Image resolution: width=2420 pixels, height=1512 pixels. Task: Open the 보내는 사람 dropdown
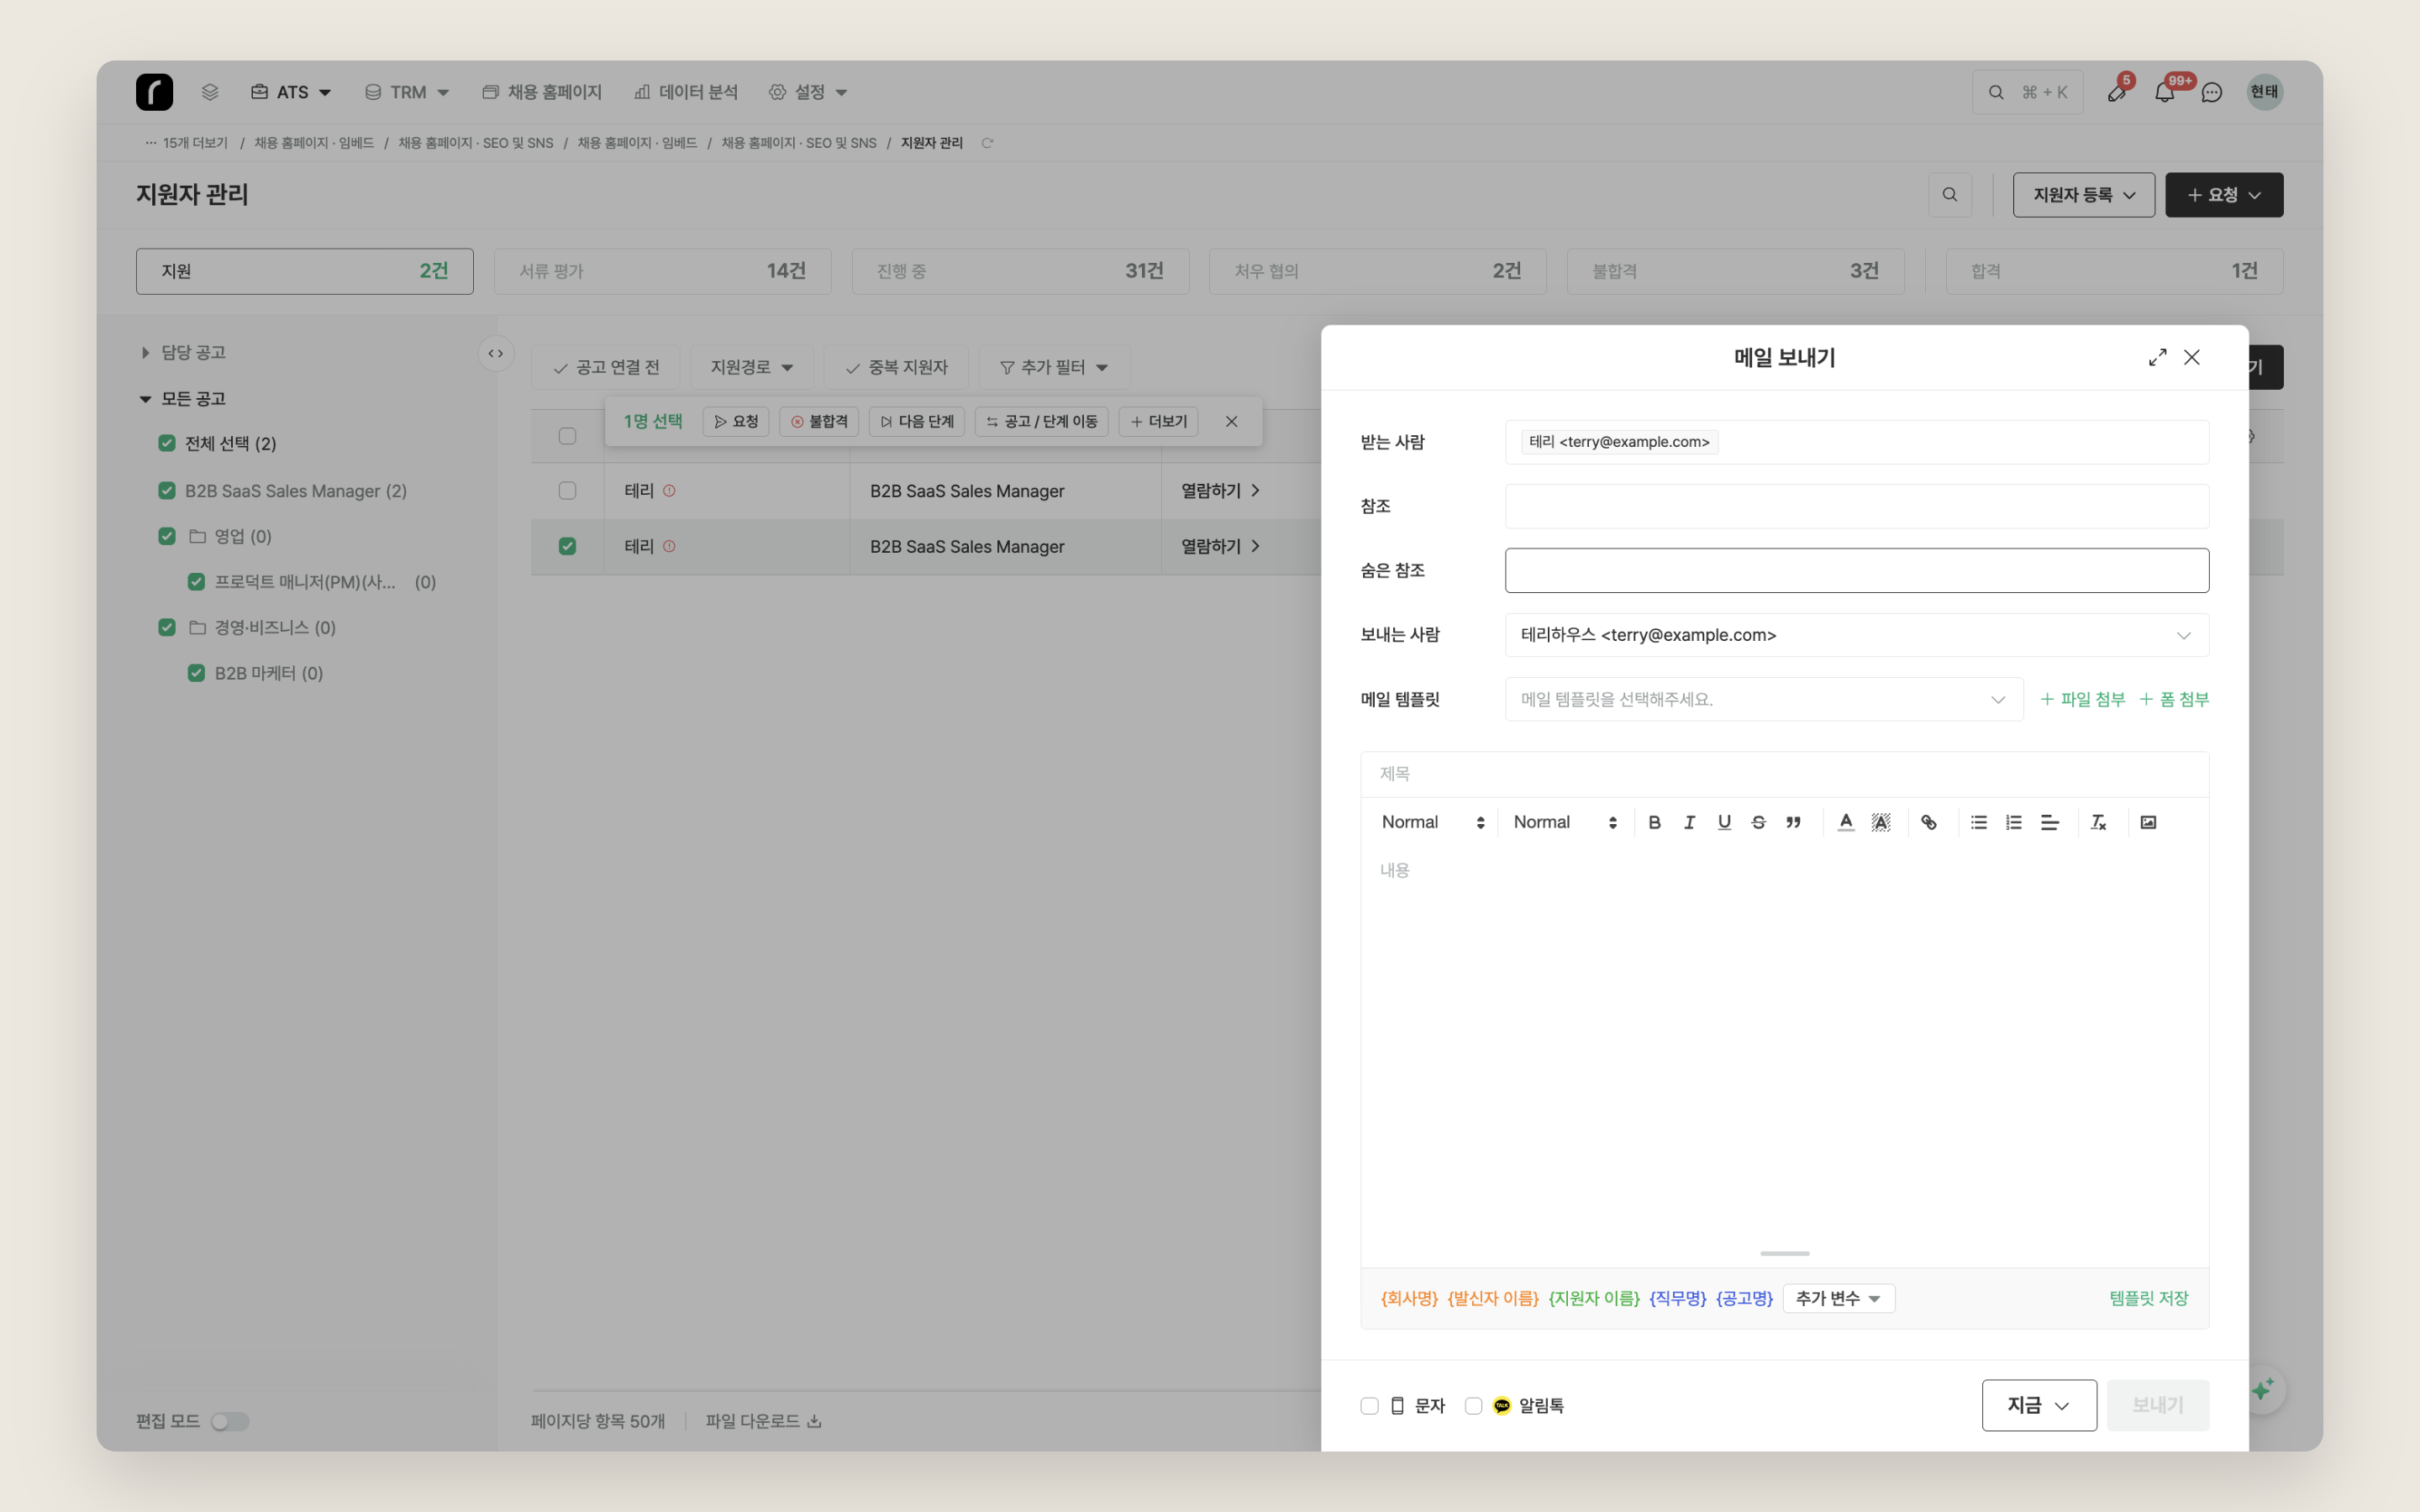click(x=1857, y=635)
